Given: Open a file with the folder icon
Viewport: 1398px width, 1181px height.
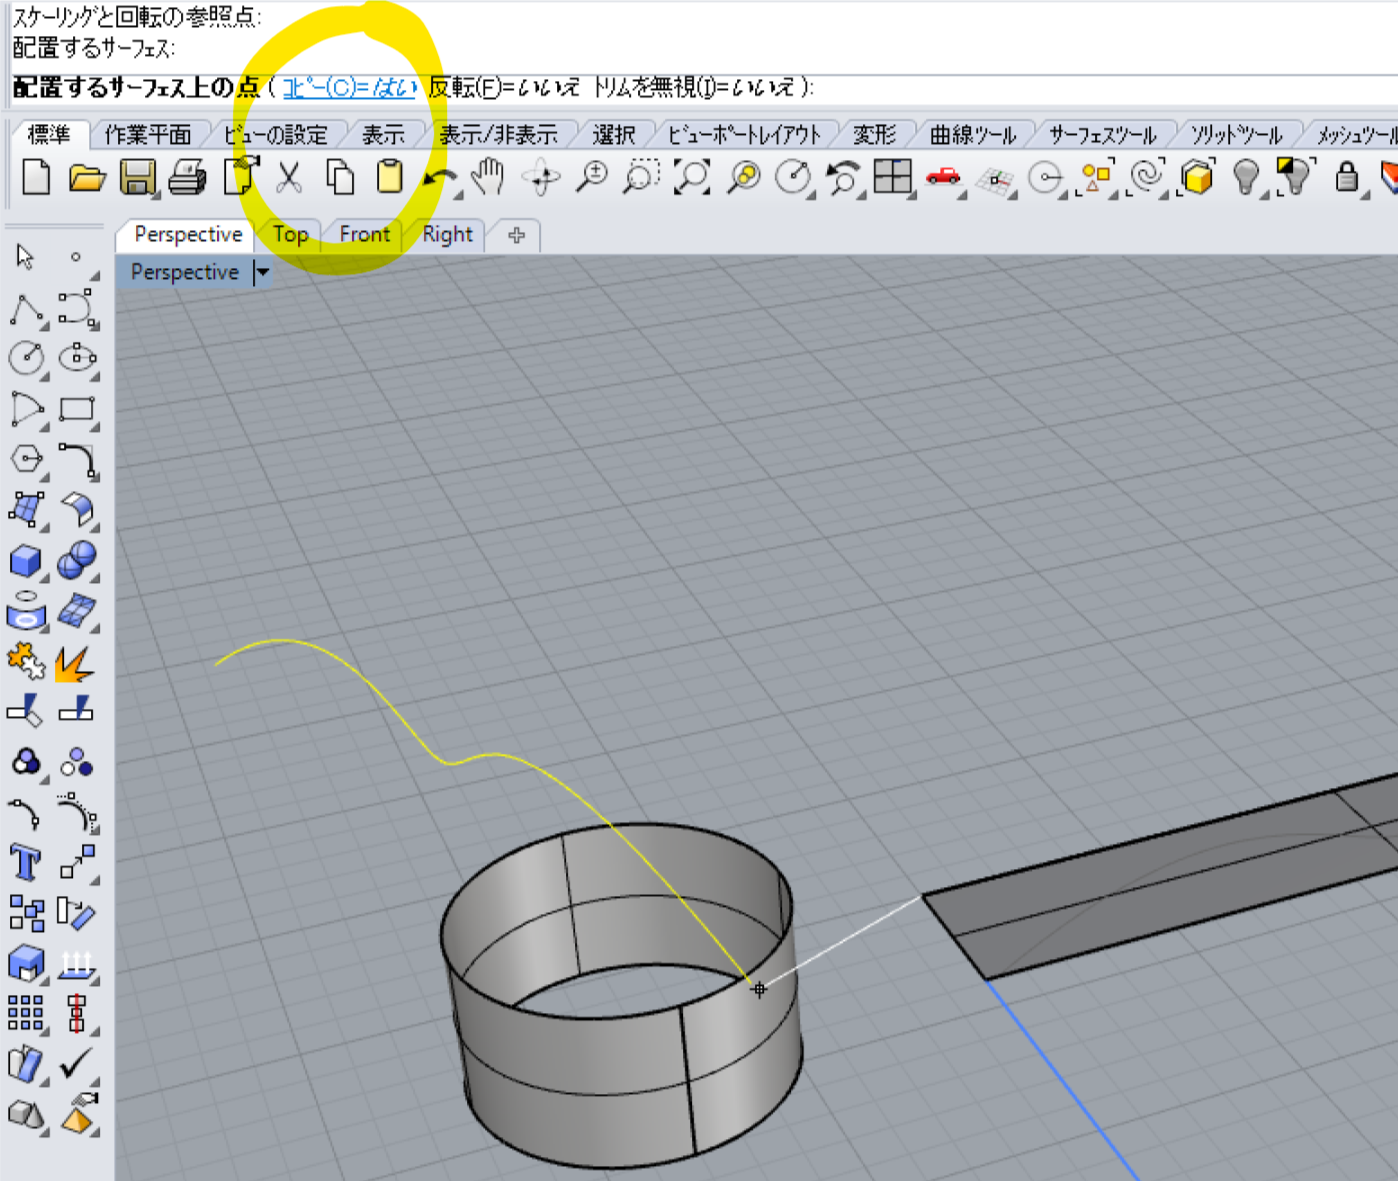Looking at the screenshot, I should point(87,178).
